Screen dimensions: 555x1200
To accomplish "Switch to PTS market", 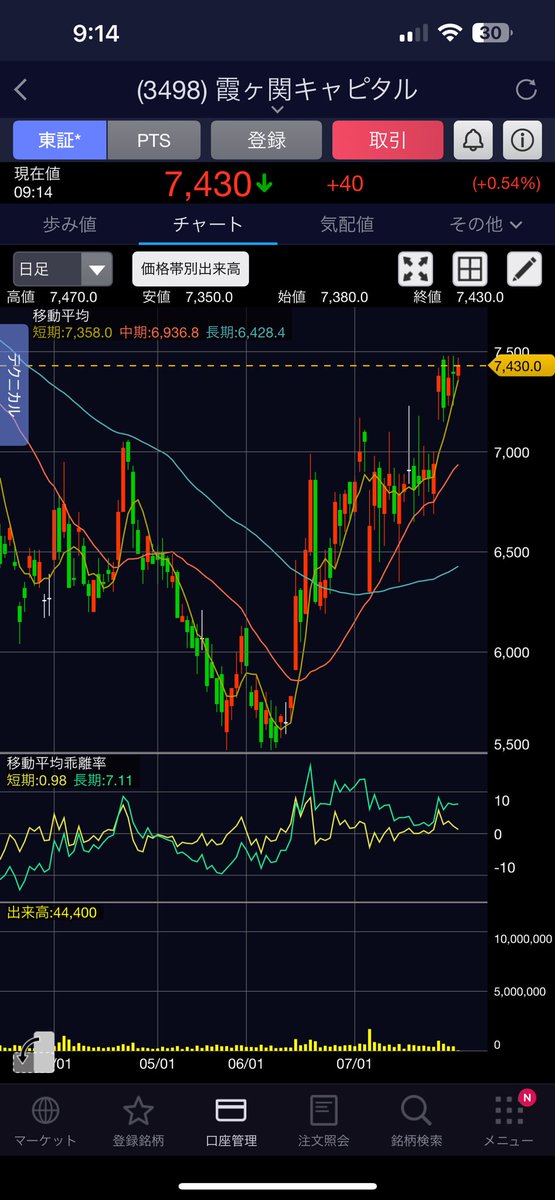I will tap(154, 141).
